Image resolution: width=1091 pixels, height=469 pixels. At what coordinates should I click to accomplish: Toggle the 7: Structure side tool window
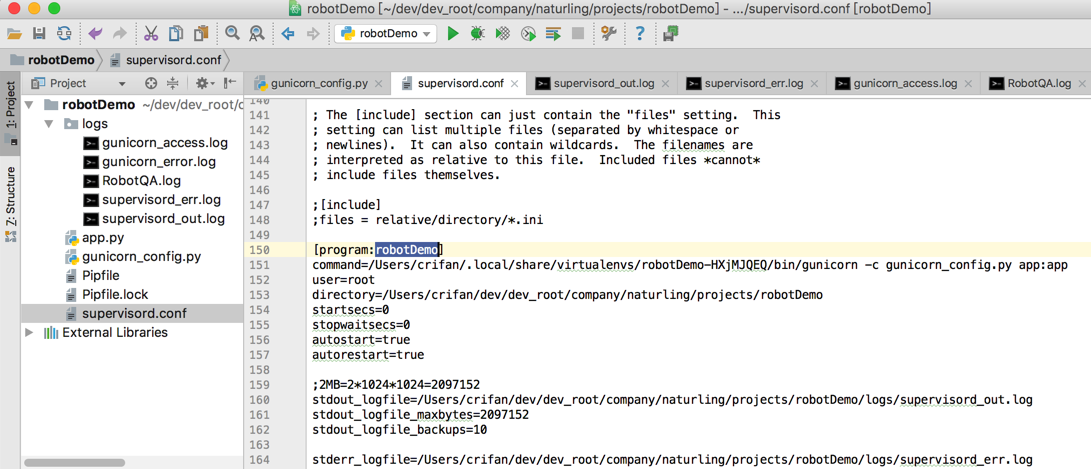(10, 204)
